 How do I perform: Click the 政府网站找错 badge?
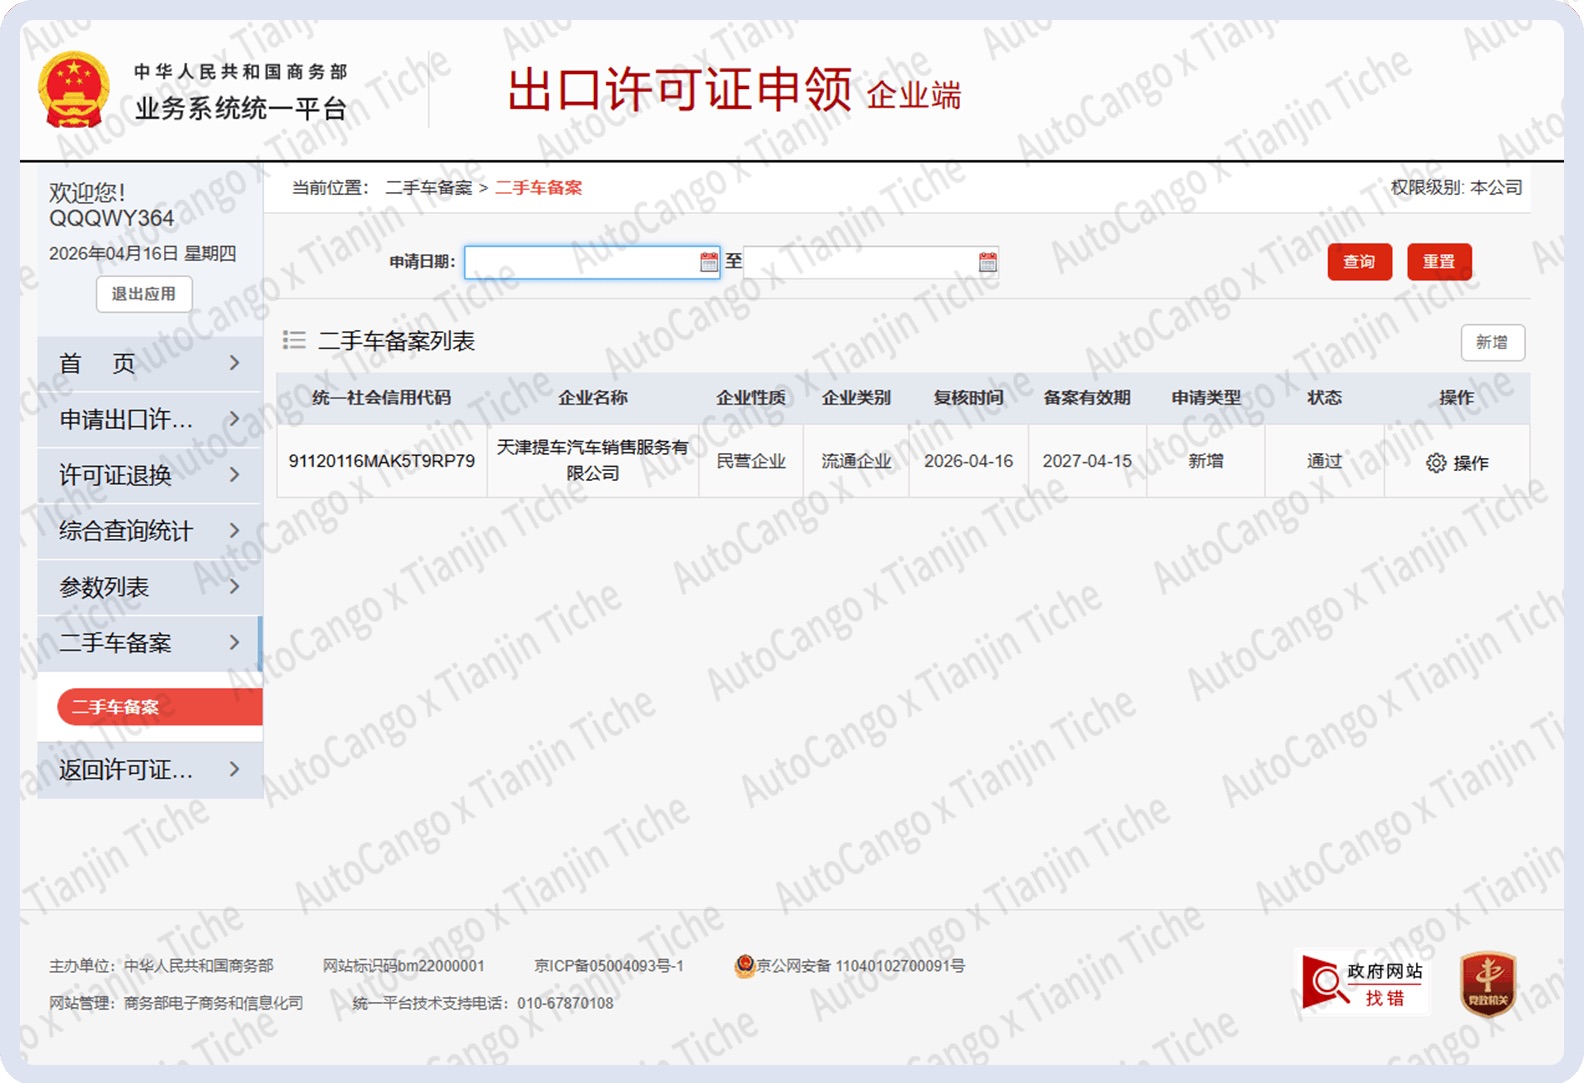point(1363,981)
